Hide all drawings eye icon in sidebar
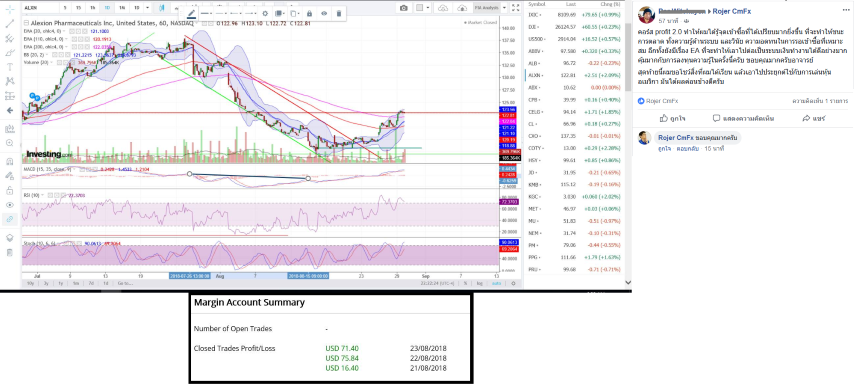Viewport: 854px width, 386px height. (9, 205)
